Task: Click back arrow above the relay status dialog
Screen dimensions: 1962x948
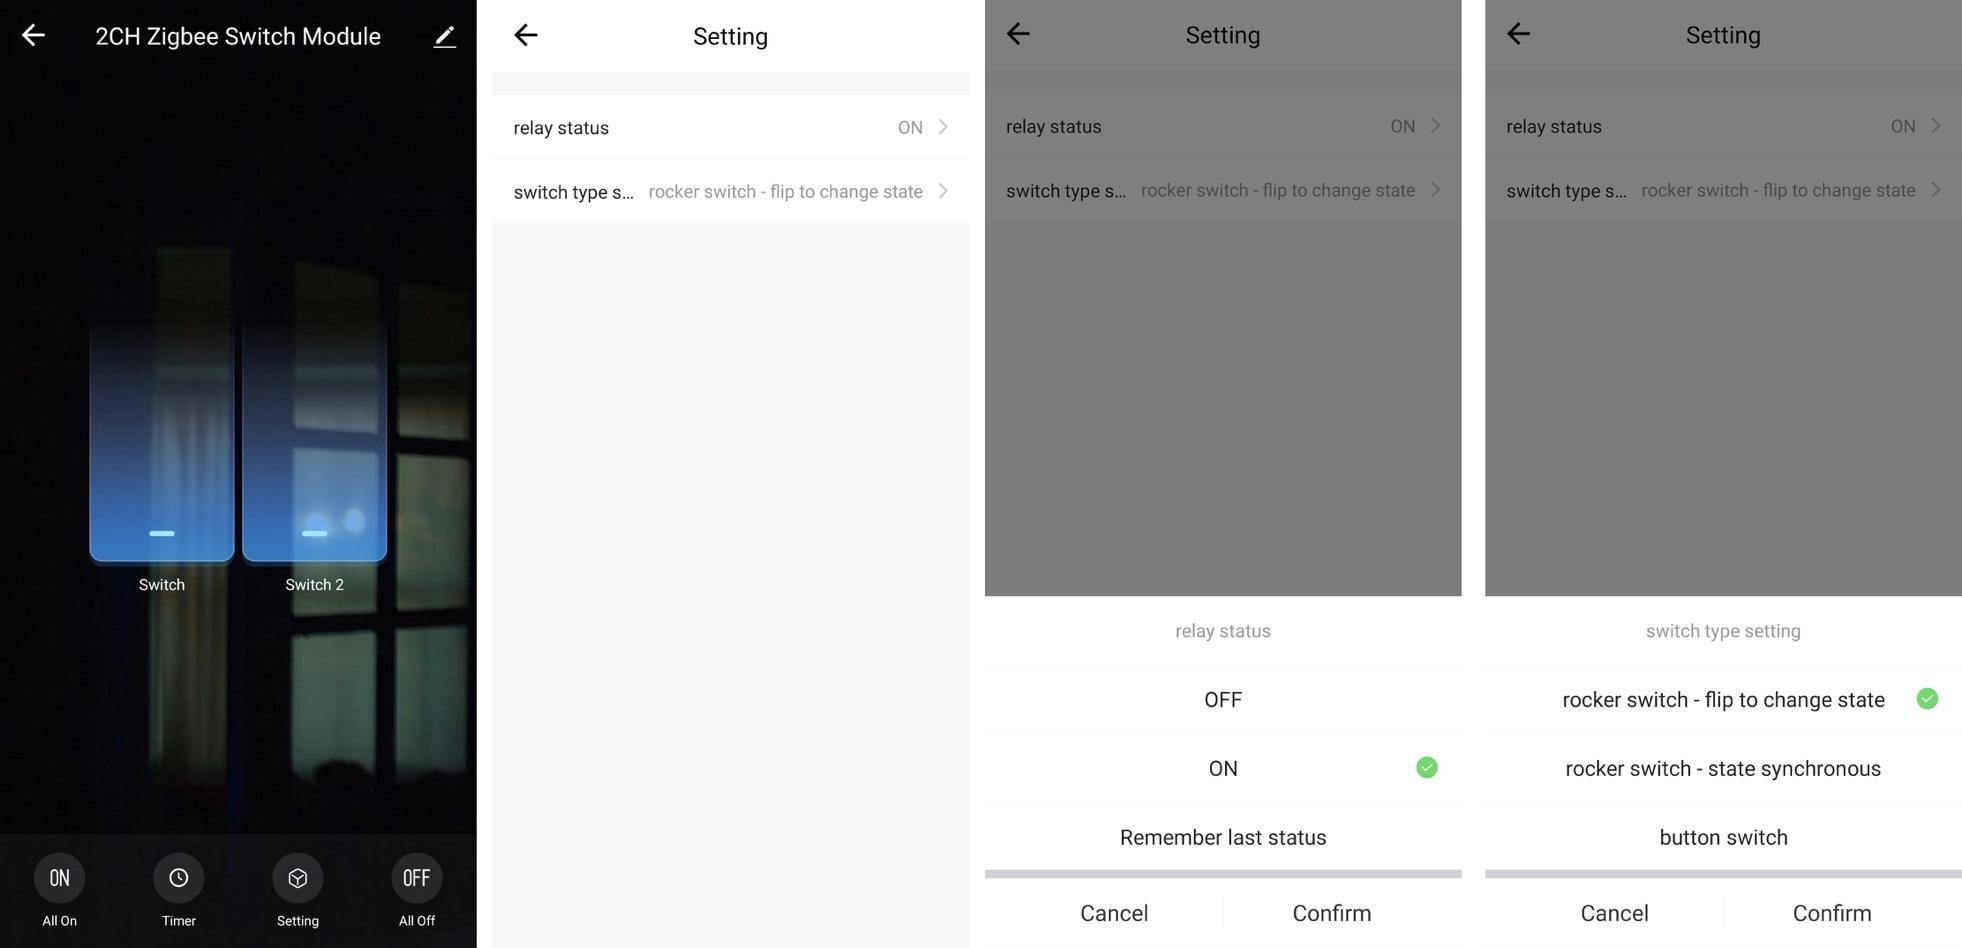Action: (x=1018, y=34)
